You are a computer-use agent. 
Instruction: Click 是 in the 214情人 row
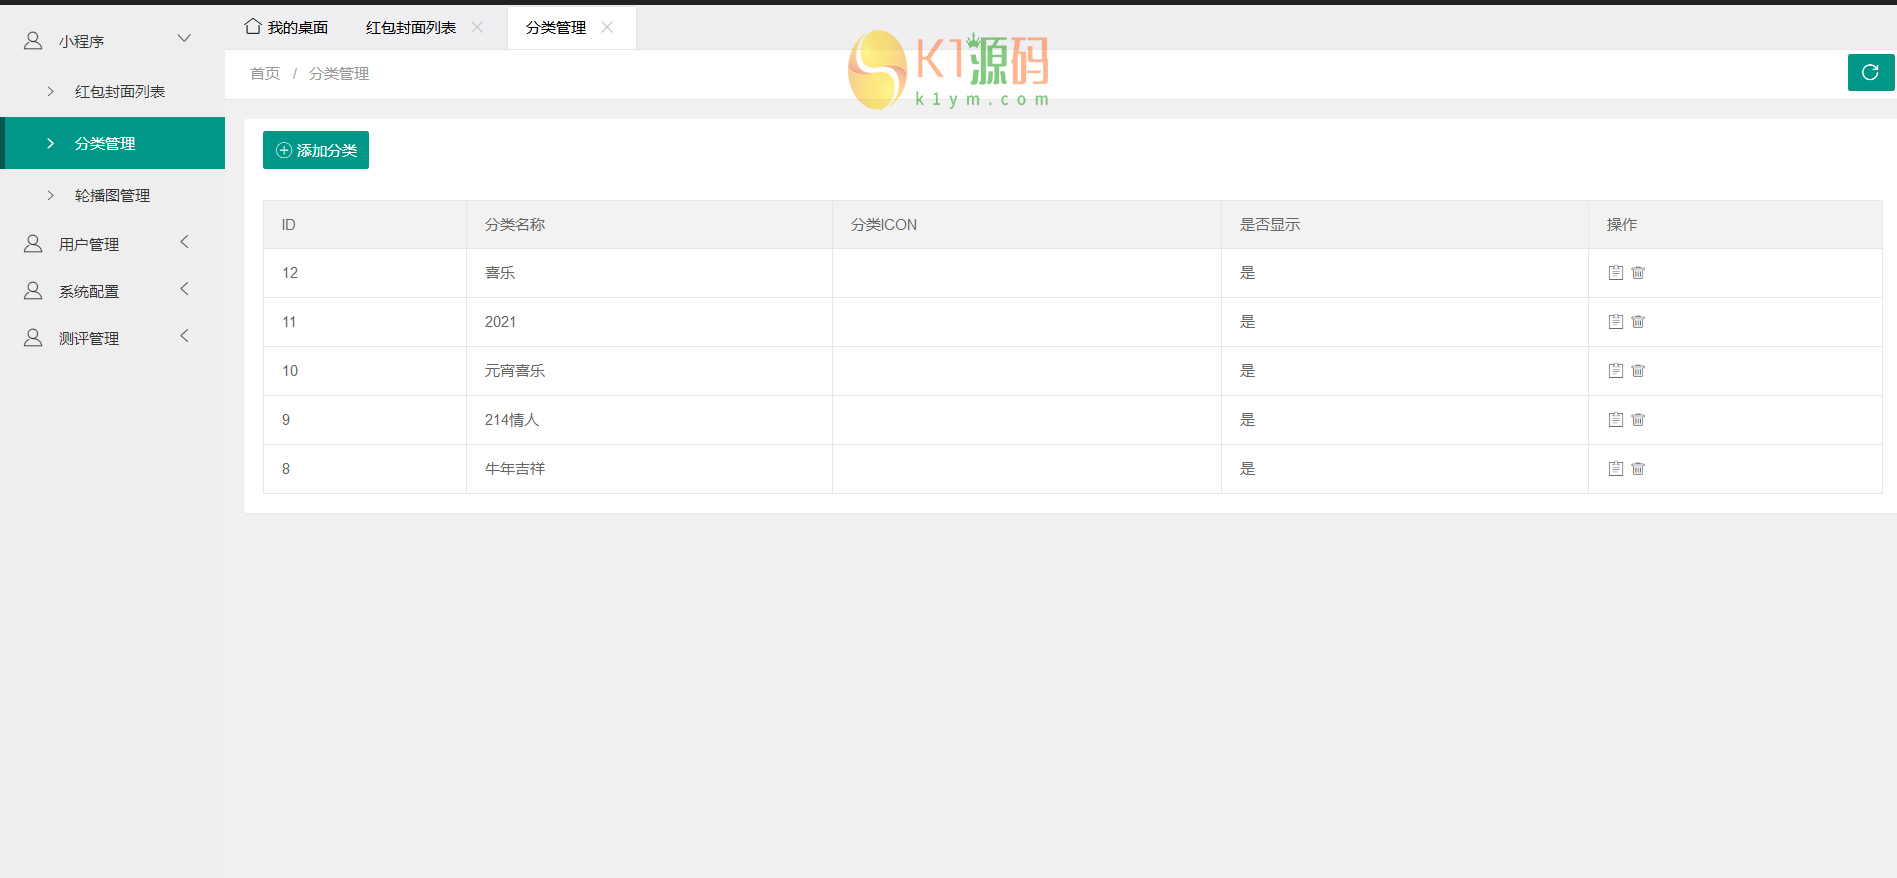1247,420
